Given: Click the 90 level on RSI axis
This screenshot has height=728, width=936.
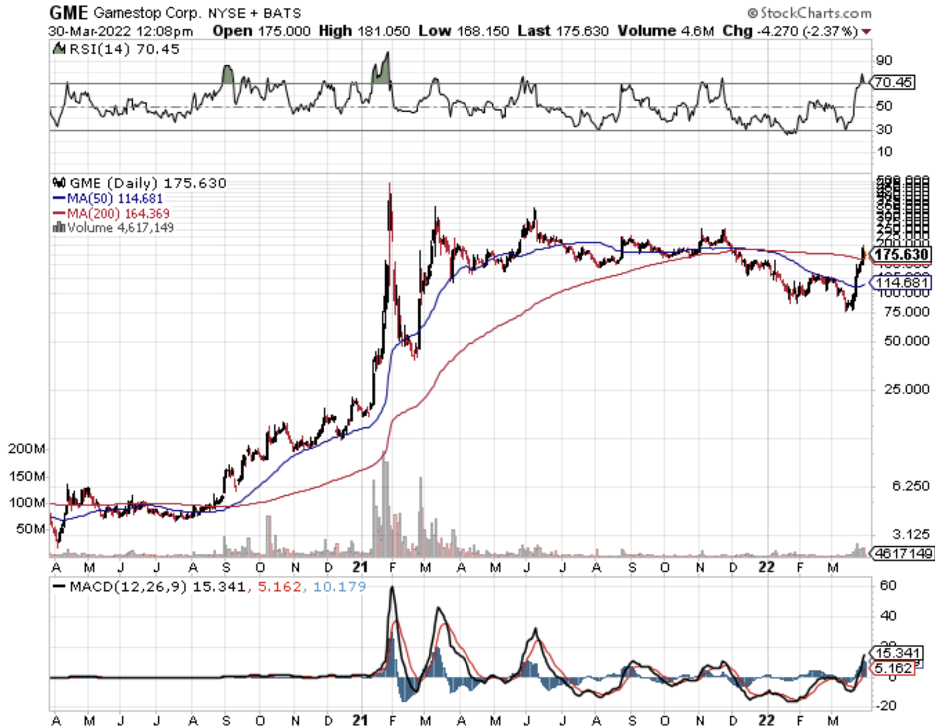Looking at the screenshot, I should [x=884, y=60].
